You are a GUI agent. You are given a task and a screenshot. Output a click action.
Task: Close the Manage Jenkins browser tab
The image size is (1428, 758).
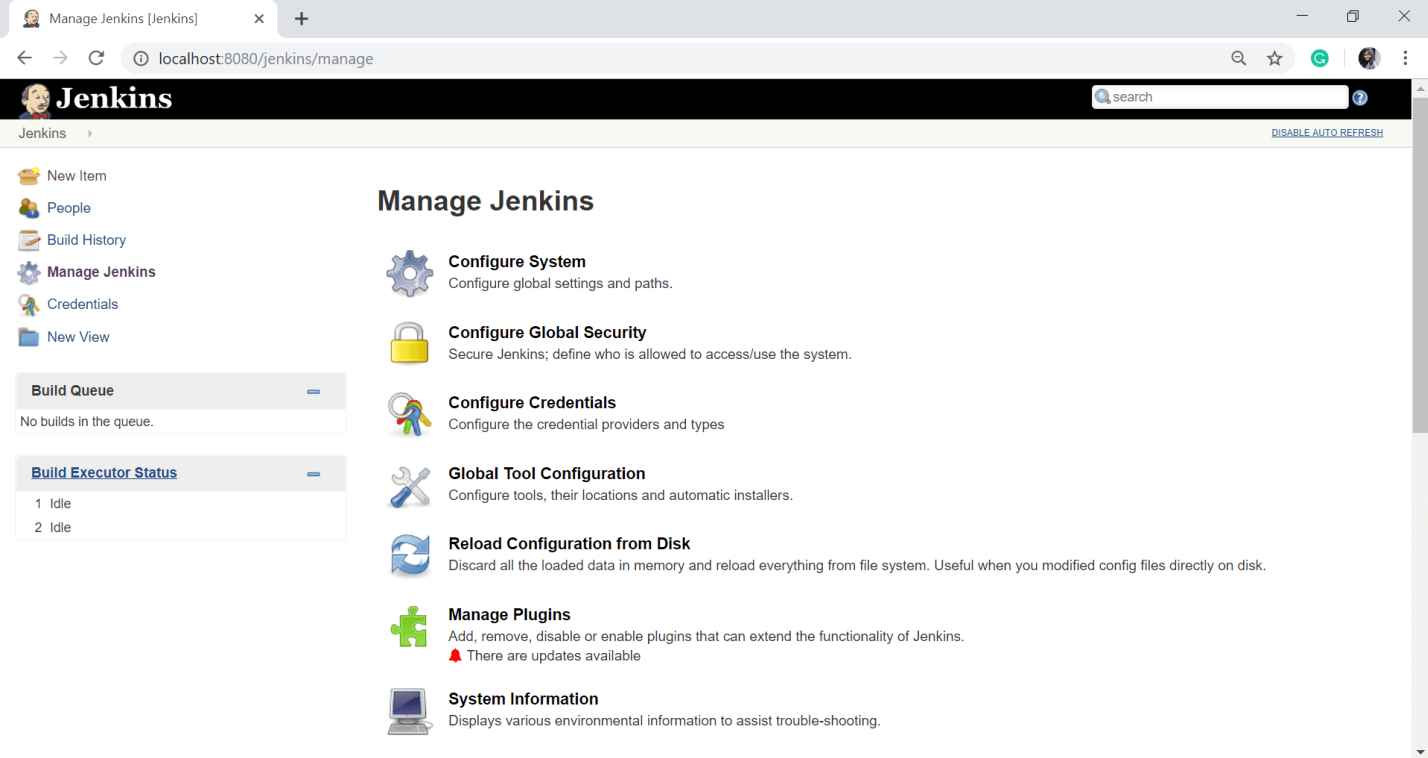click(x=259, y=19)
